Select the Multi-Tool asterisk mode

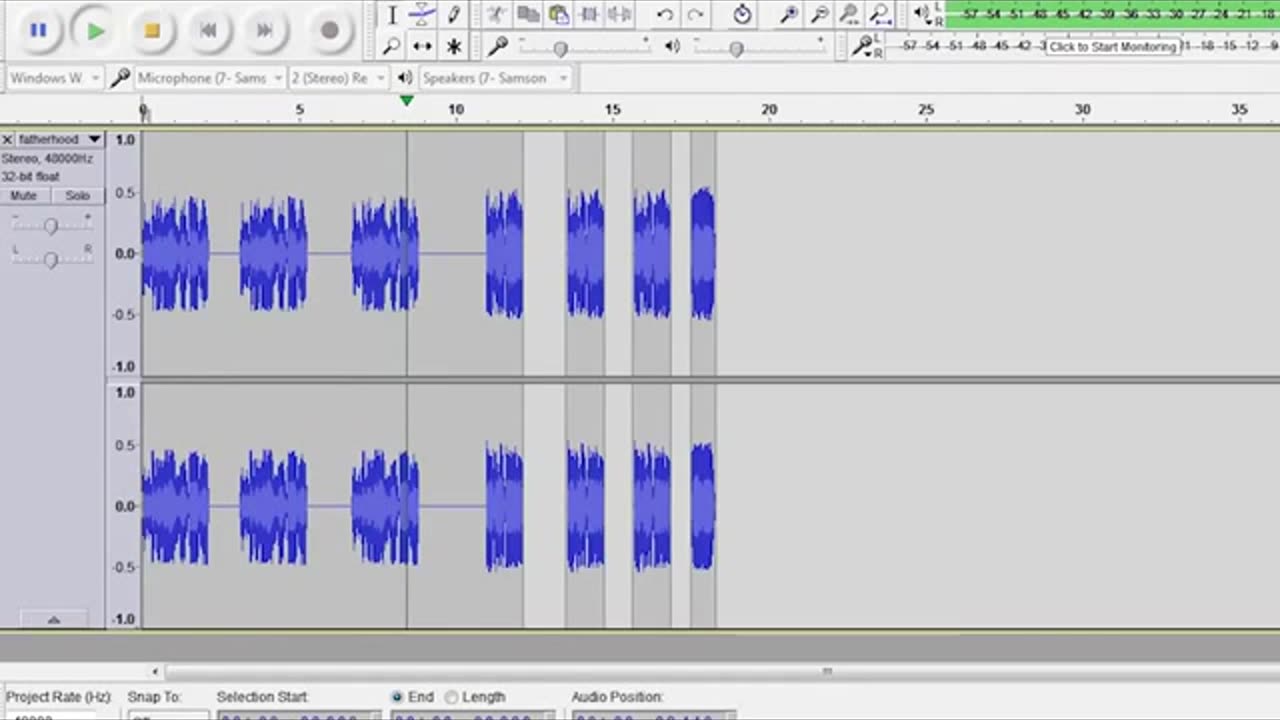[454, 46]
